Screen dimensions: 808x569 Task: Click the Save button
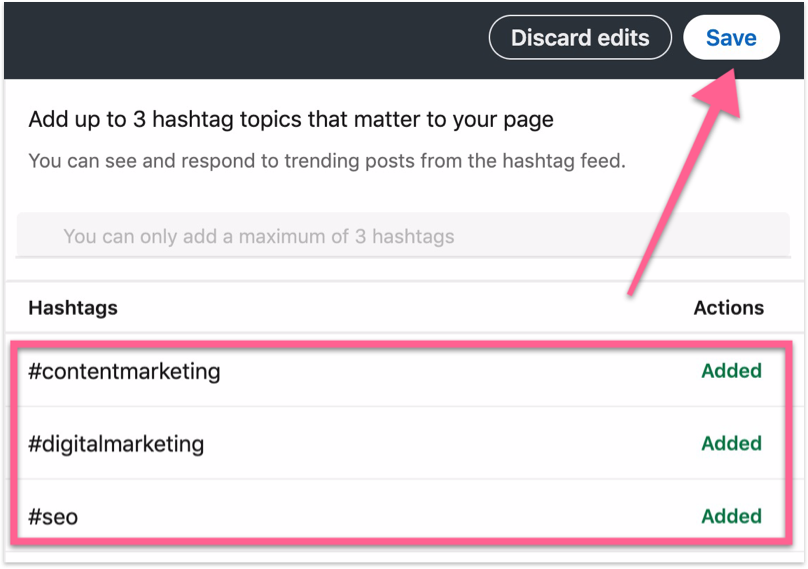[731, 38]
